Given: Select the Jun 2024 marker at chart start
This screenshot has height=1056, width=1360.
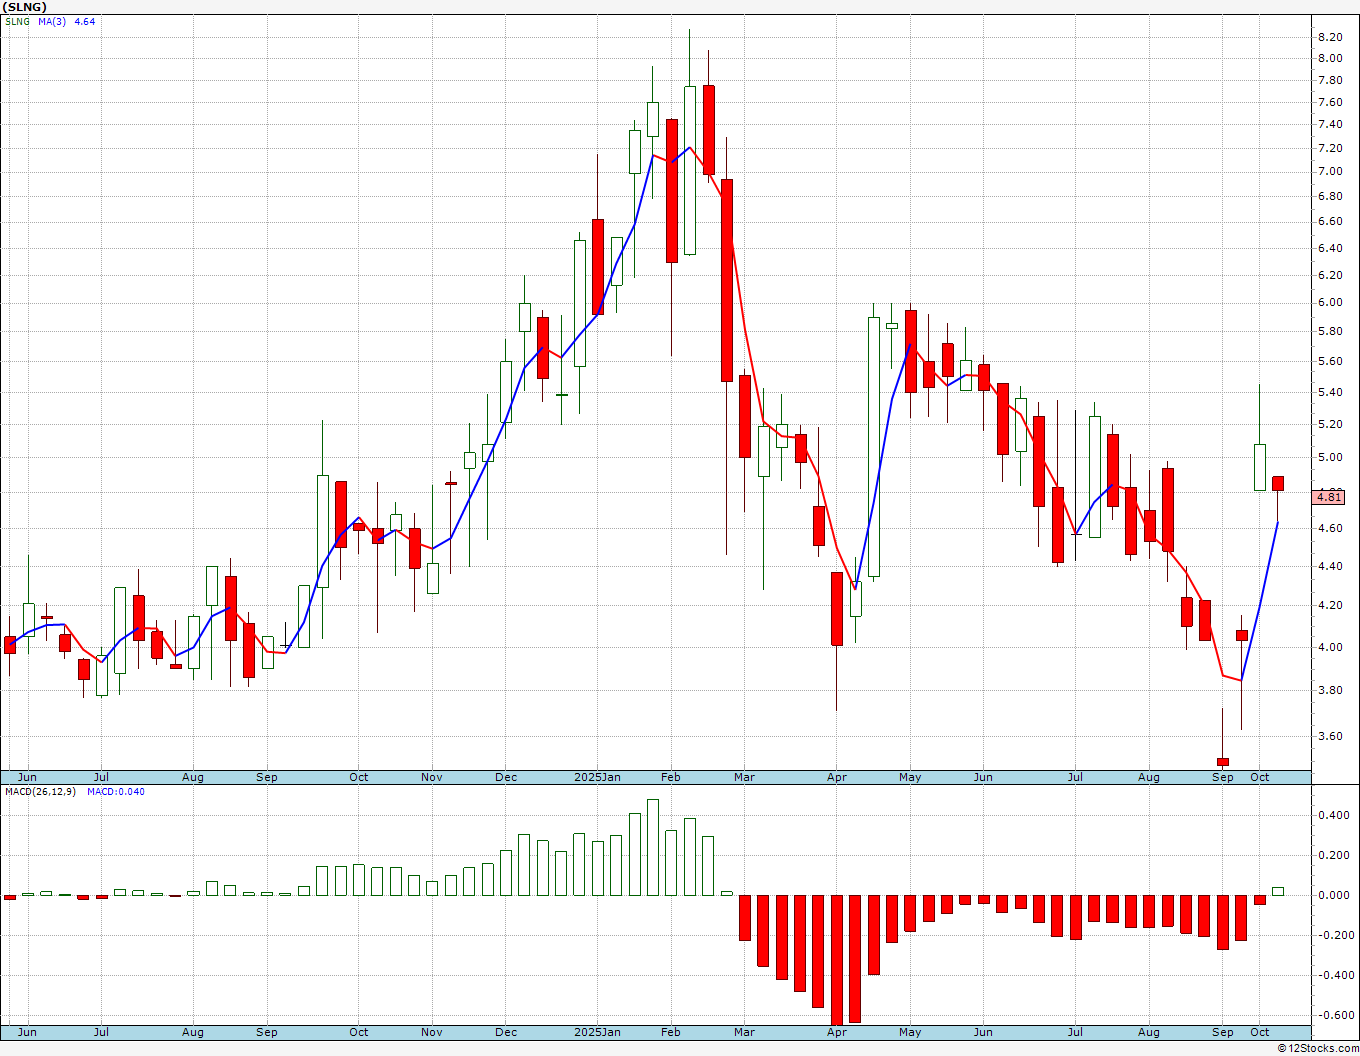Looking at the screenshot, I should (x=27, y=777).
